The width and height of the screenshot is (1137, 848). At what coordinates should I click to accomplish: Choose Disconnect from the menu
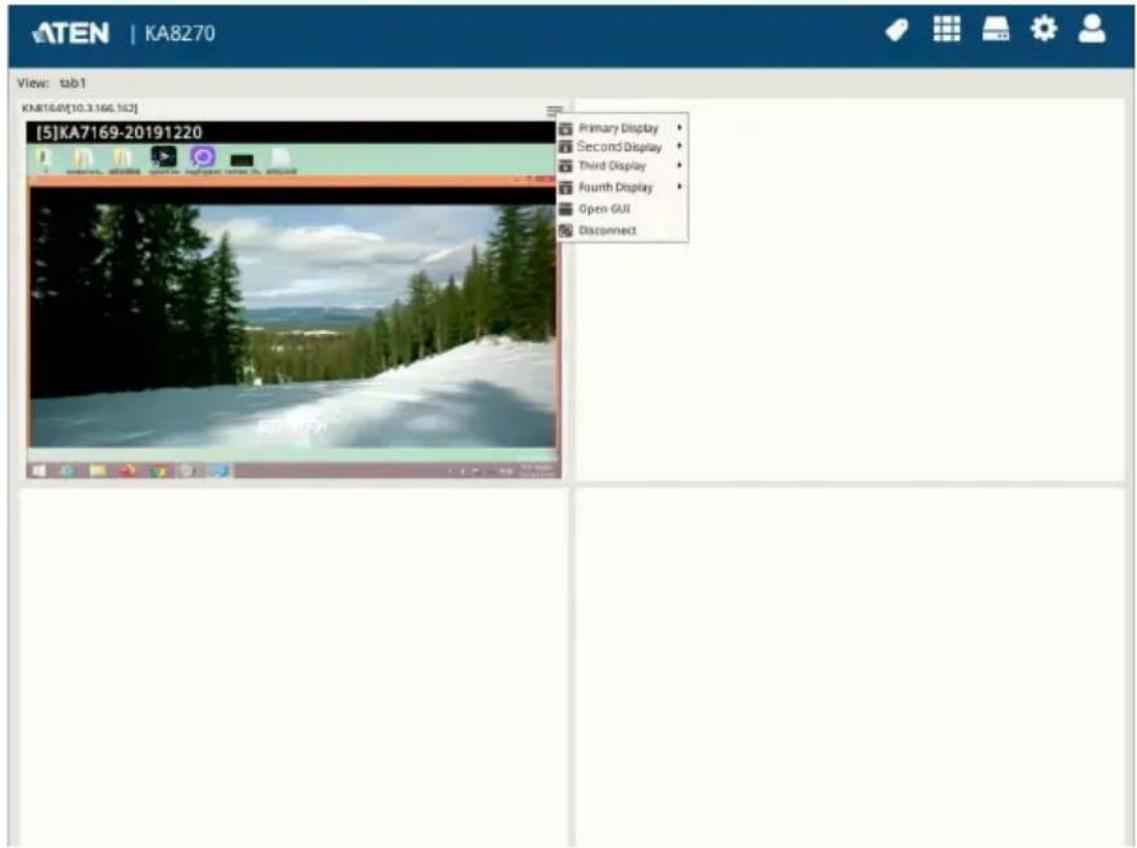pos(607,231)
